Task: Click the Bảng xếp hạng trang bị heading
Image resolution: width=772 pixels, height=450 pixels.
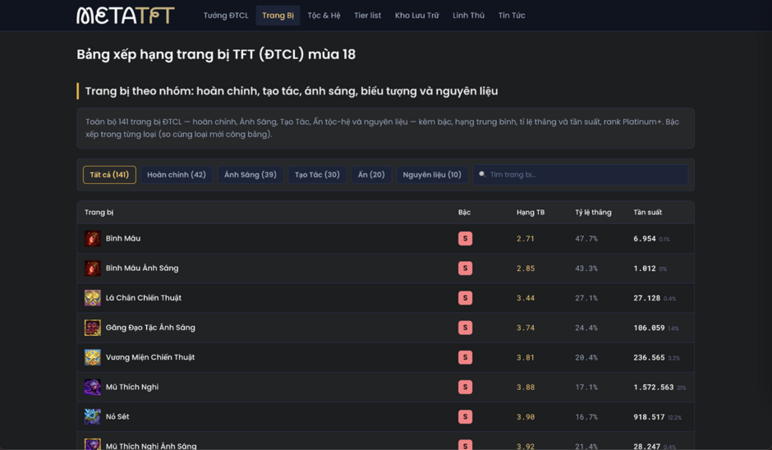Action: coord(216,54)
